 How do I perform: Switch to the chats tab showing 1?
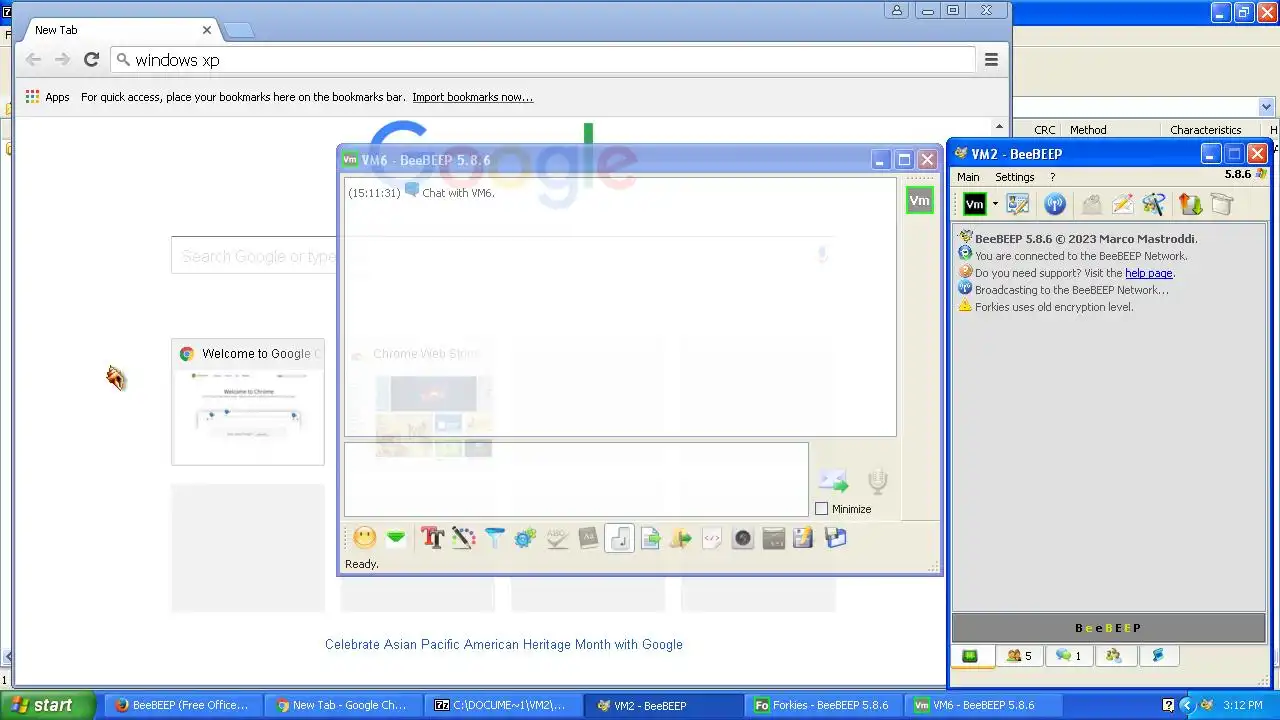pyautogui.click(x=1068, y=656)
